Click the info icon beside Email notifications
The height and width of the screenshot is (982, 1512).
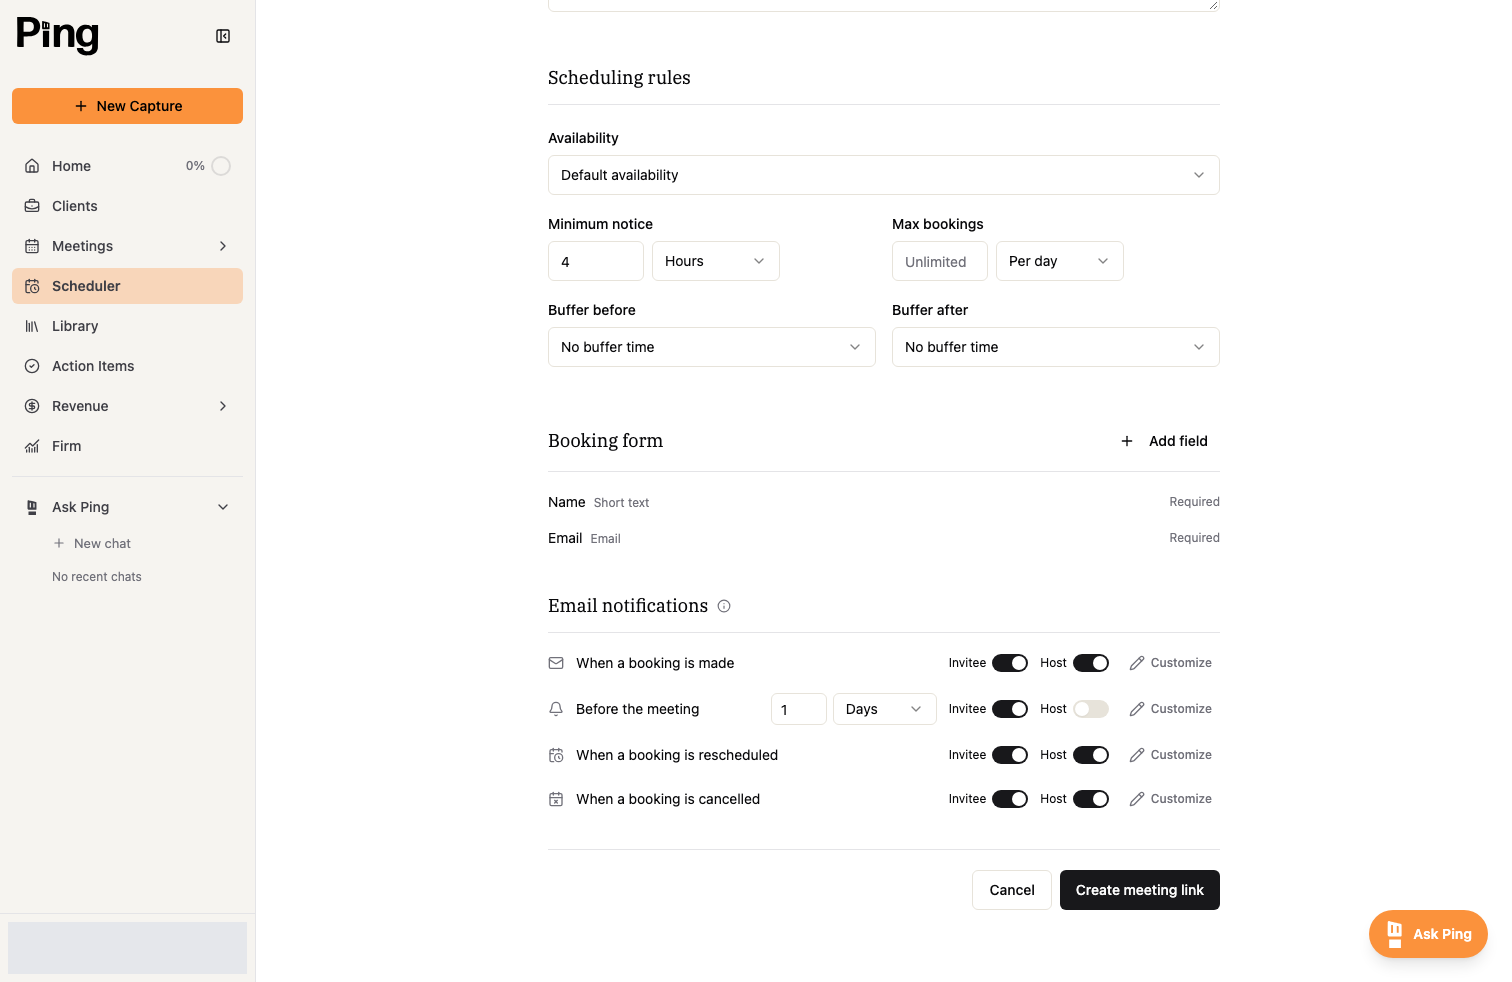point(724,606)
